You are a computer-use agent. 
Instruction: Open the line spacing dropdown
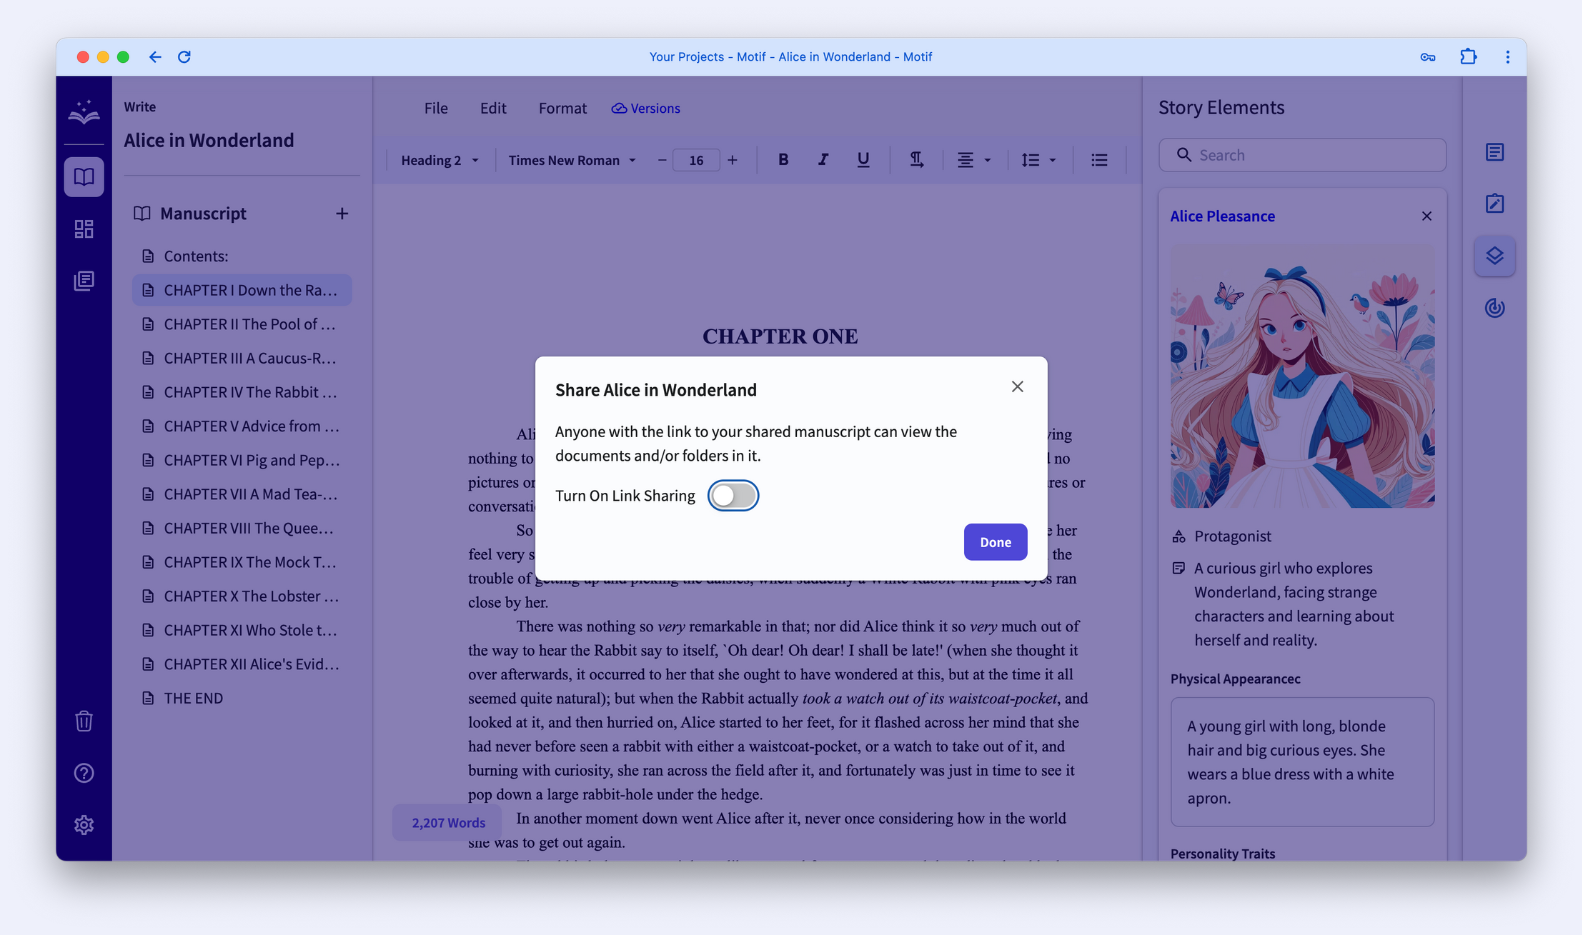click(1039, 160)
